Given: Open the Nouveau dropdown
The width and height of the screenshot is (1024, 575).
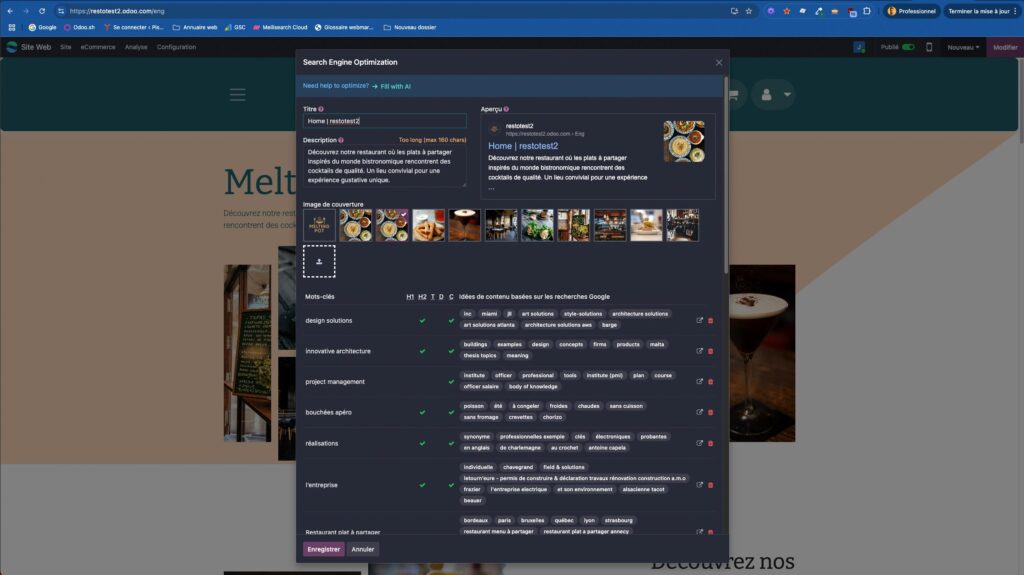Looking at the screenshot, I should 963,47.
